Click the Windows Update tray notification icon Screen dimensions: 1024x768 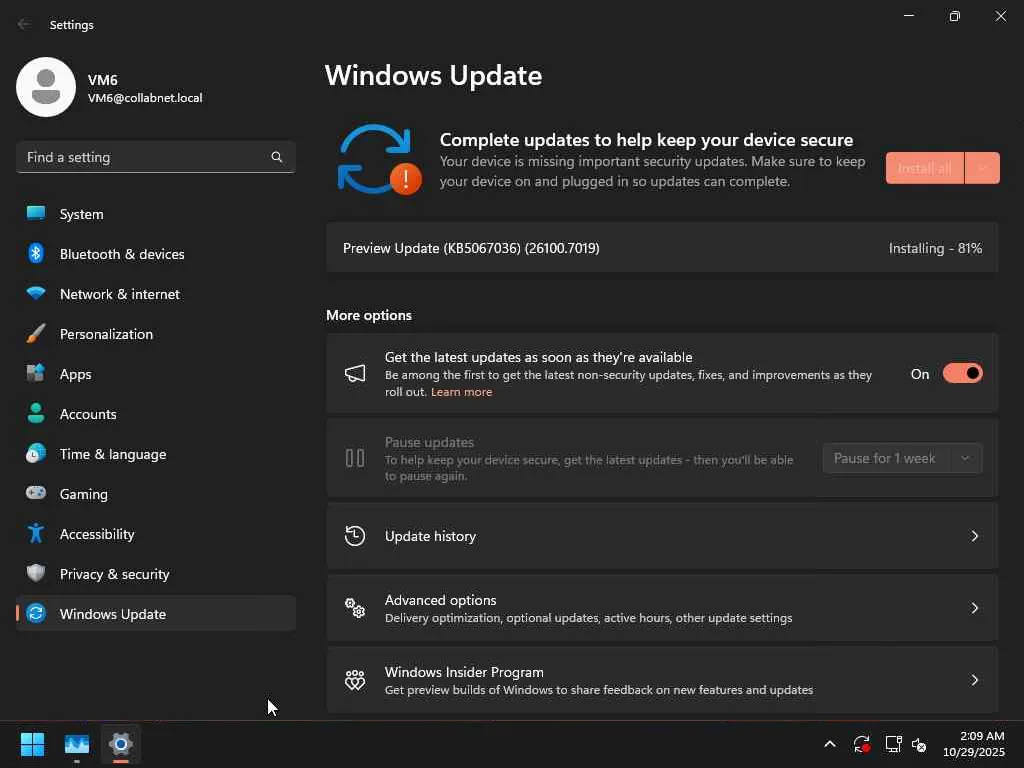pyautogui.click(x=861, y=744)
